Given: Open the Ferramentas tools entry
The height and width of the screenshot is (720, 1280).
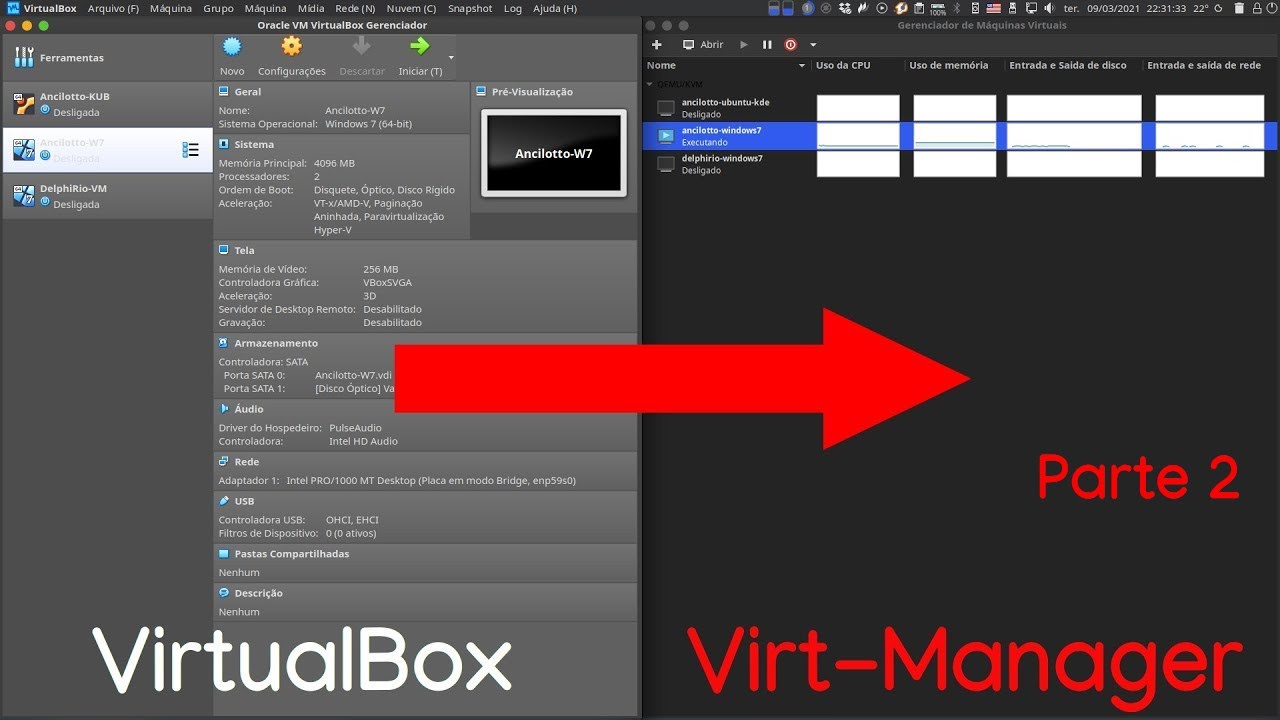Looking at the screenshot, I should (x=107, y=58).
